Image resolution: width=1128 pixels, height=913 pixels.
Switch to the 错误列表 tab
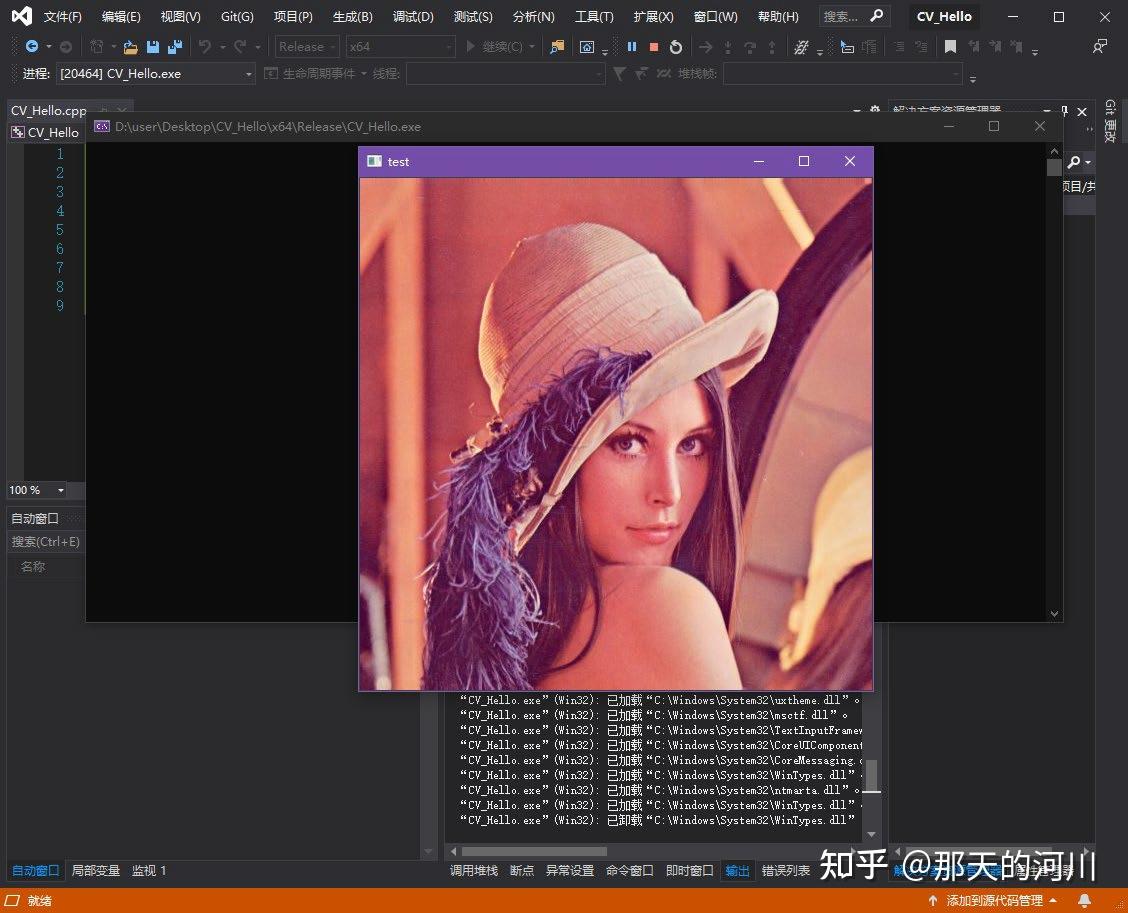(x=786, y=870)
